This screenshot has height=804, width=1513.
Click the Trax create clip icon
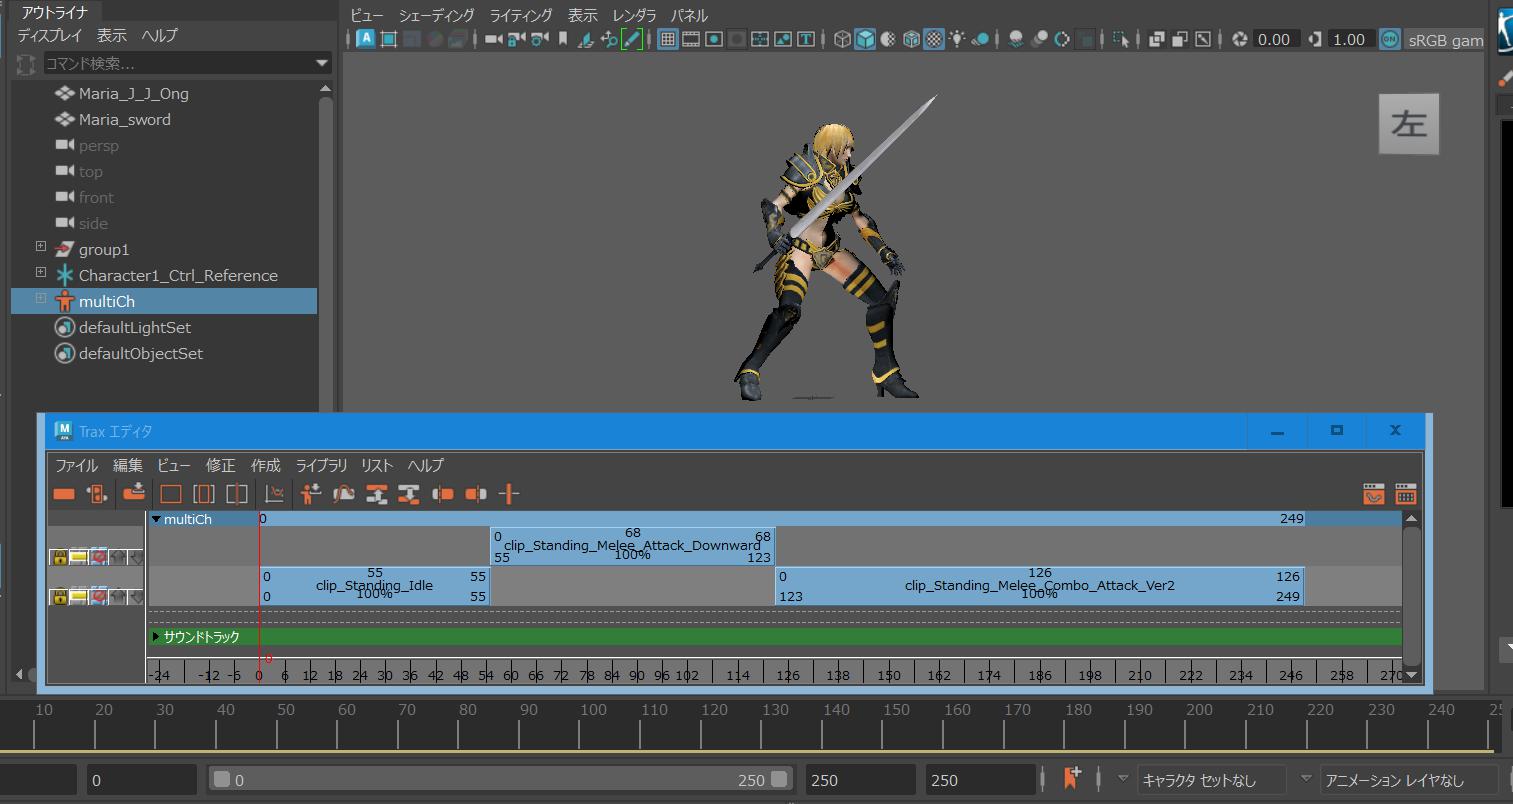pyautogui.click(x=64, y=494)
